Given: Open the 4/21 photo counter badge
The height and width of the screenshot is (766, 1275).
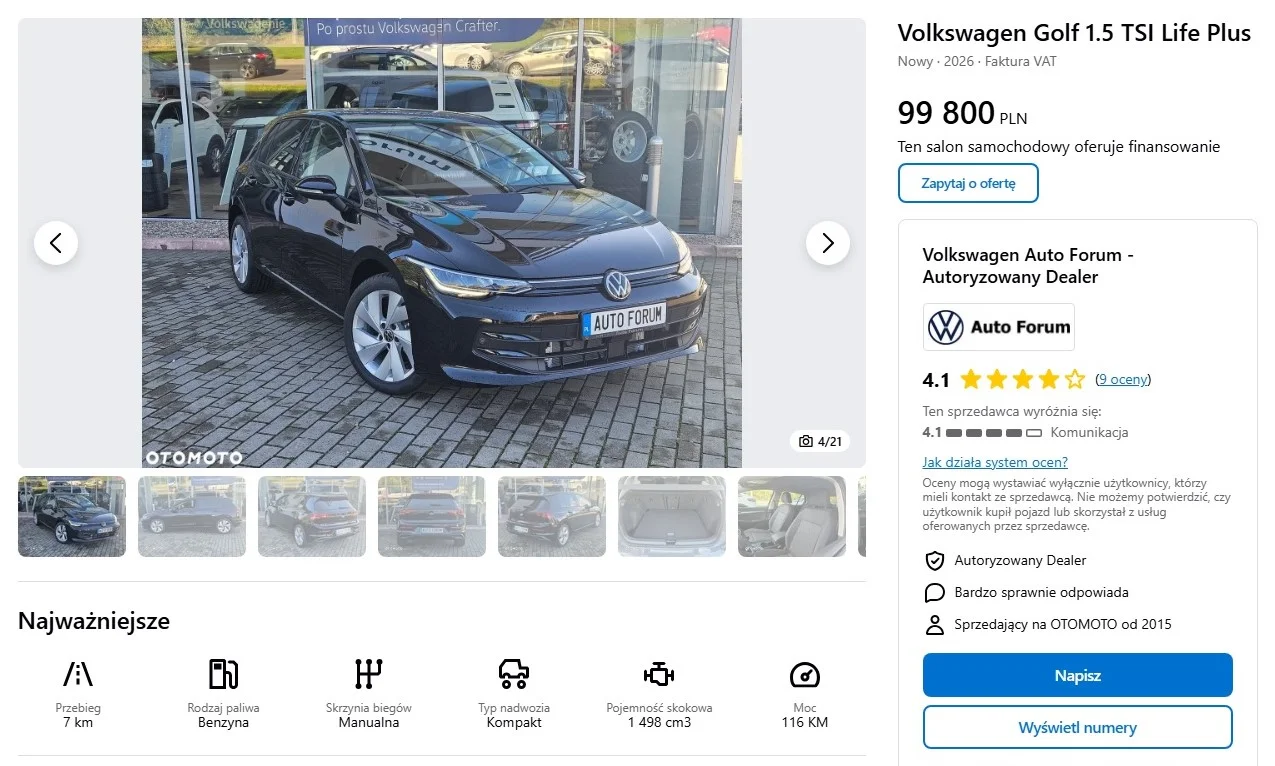Looking at the screenshot, I should (x=821, y=441).
